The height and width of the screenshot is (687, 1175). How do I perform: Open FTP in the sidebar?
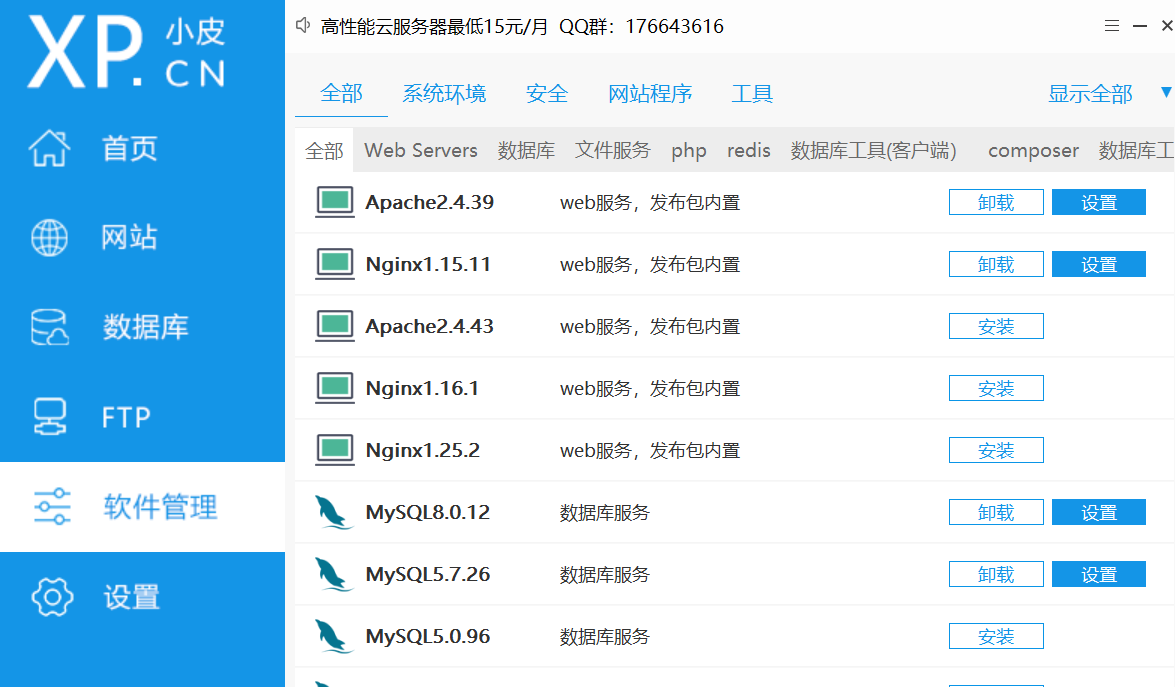coord(126,417)
